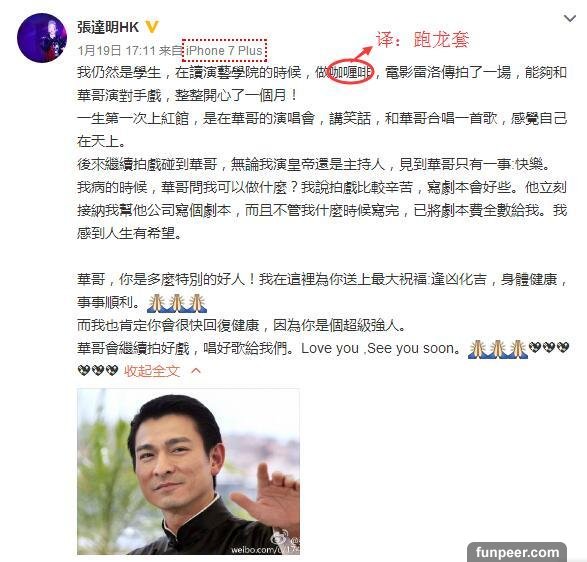Click the heart emojis at end of line
Image resolution: width=587 pixels, height=562 pixels.
tap(549, 348)
